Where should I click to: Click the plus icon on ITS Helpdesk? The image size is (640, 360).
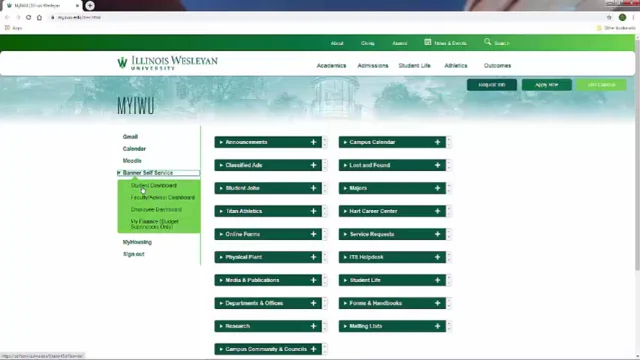click(438, 257)
